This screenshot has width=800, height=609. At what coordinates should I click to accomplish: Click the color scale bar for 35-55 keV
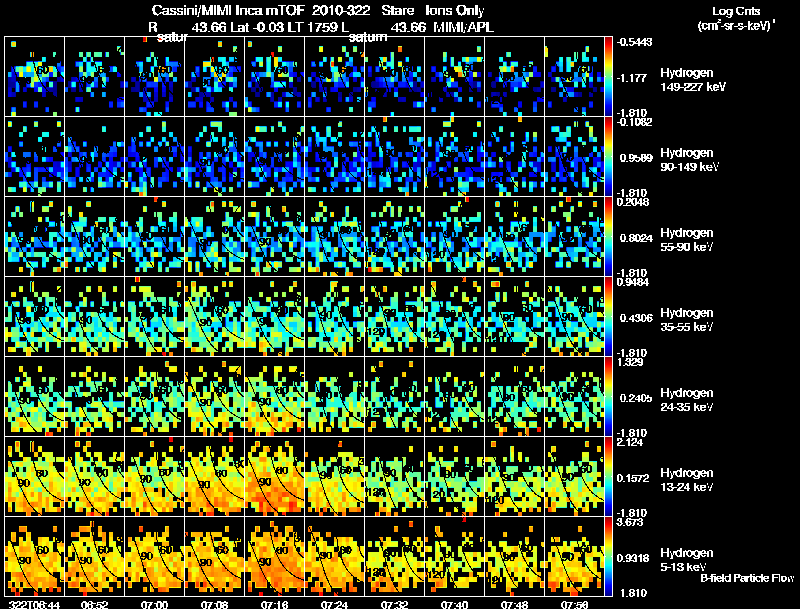tap(608, 316)
